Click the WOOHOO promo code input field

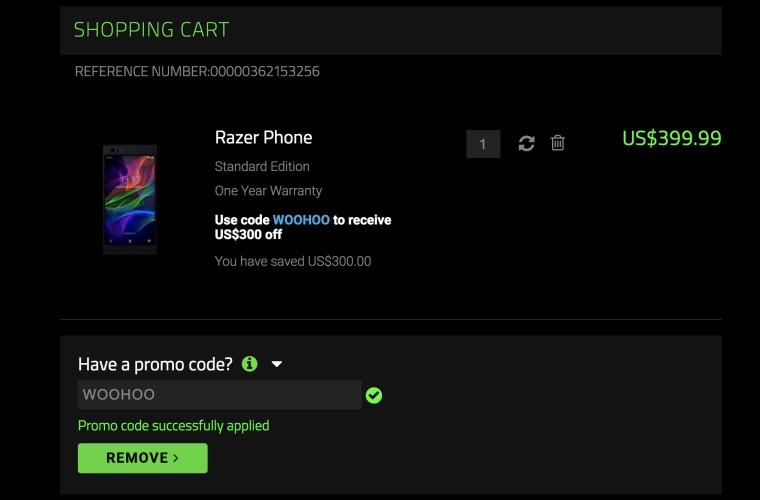tap(219, 395)
